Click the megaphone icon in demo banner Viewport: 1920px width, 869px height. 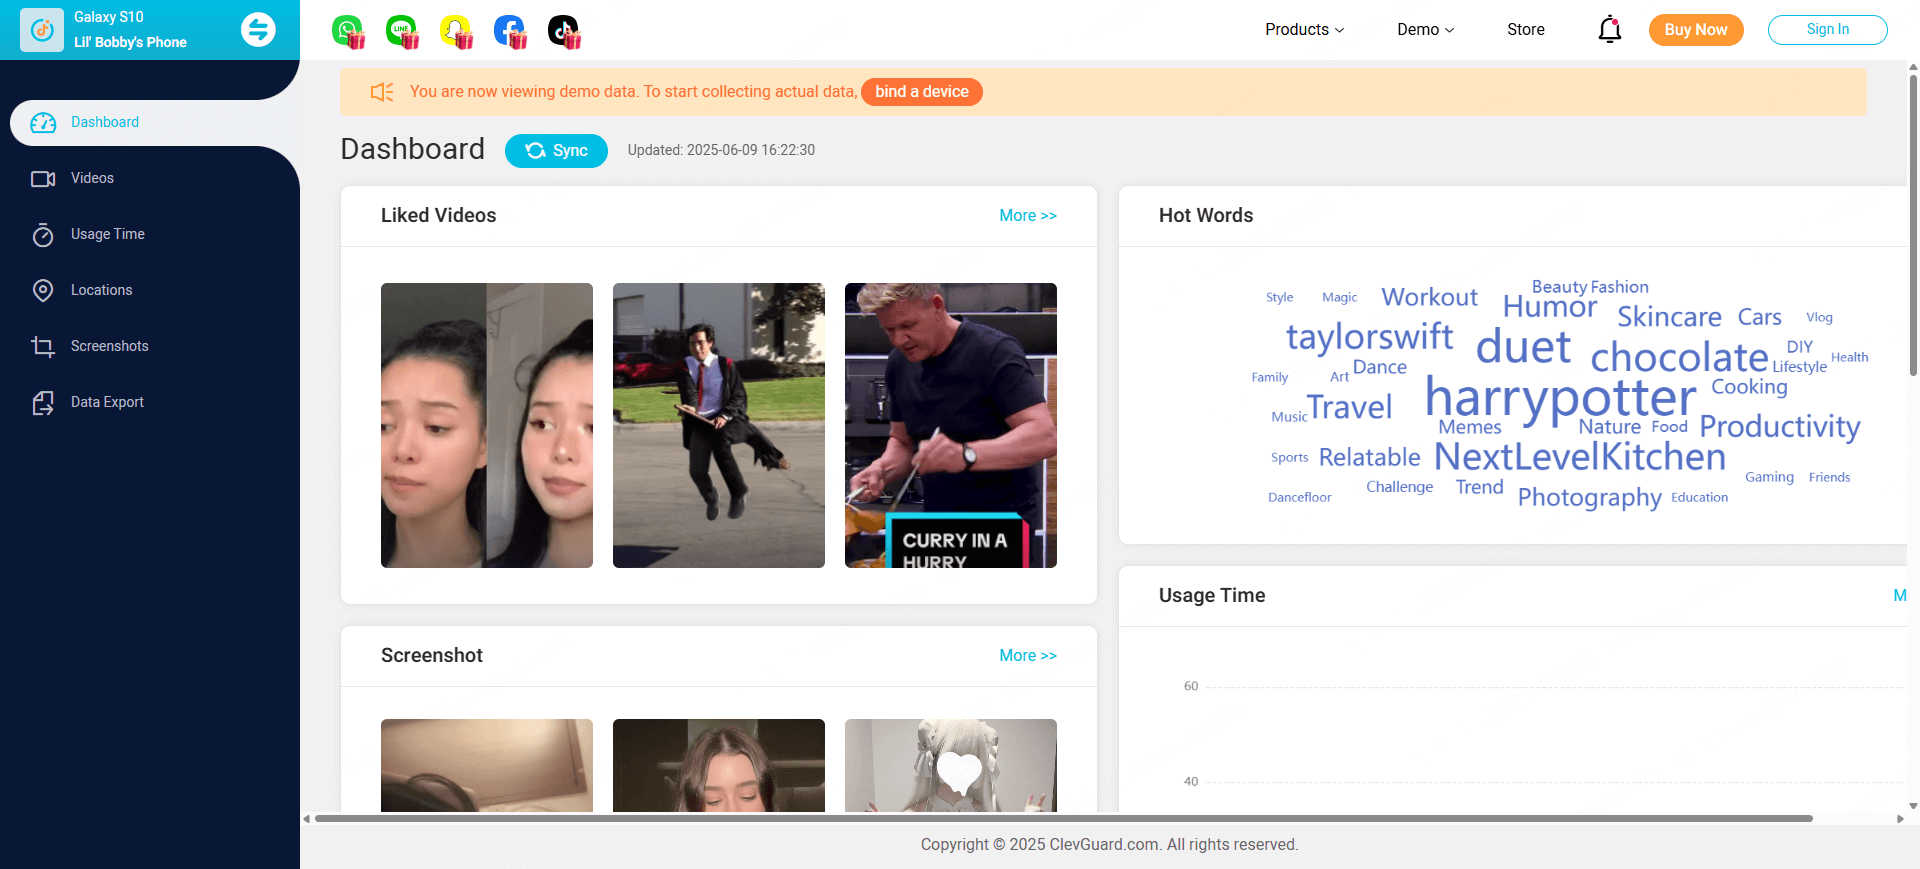click(x=382, y=92)
